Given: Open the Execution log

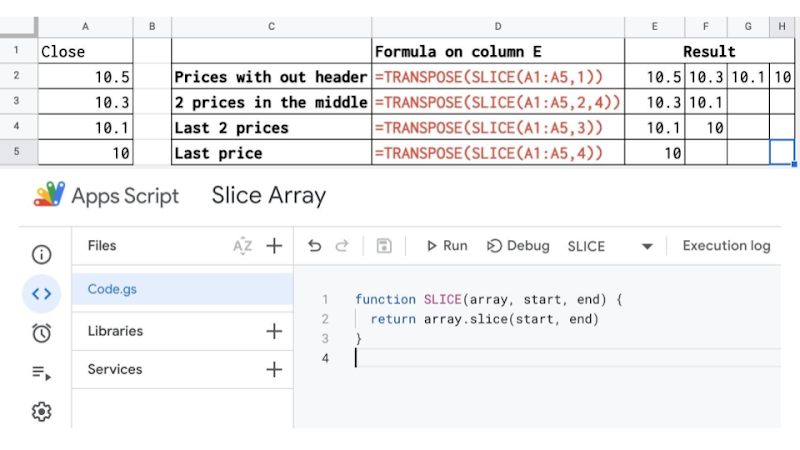Looking at the screenshot, I should click(726, 246).
